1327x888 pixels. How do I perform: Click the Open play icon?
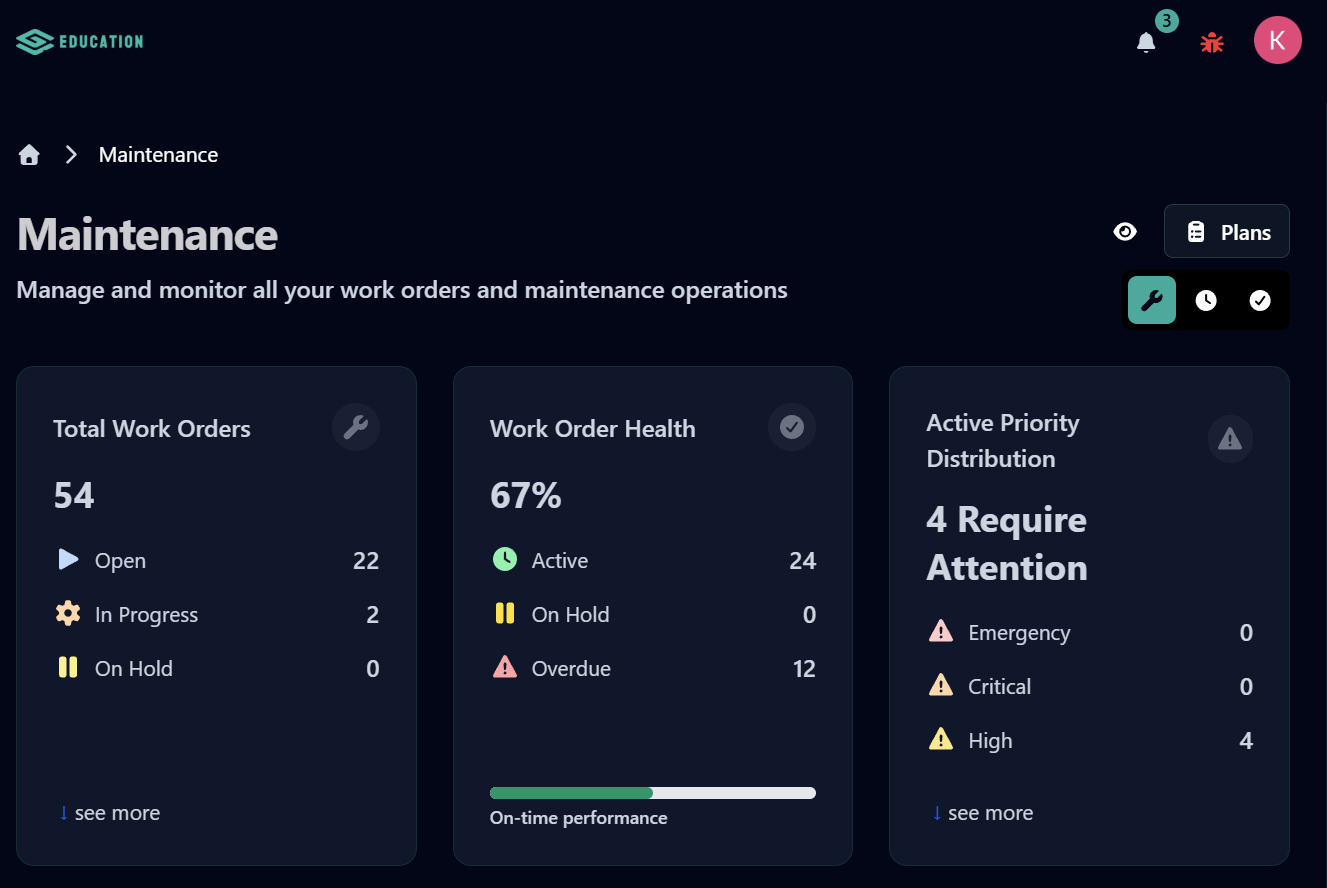point(68,560)
